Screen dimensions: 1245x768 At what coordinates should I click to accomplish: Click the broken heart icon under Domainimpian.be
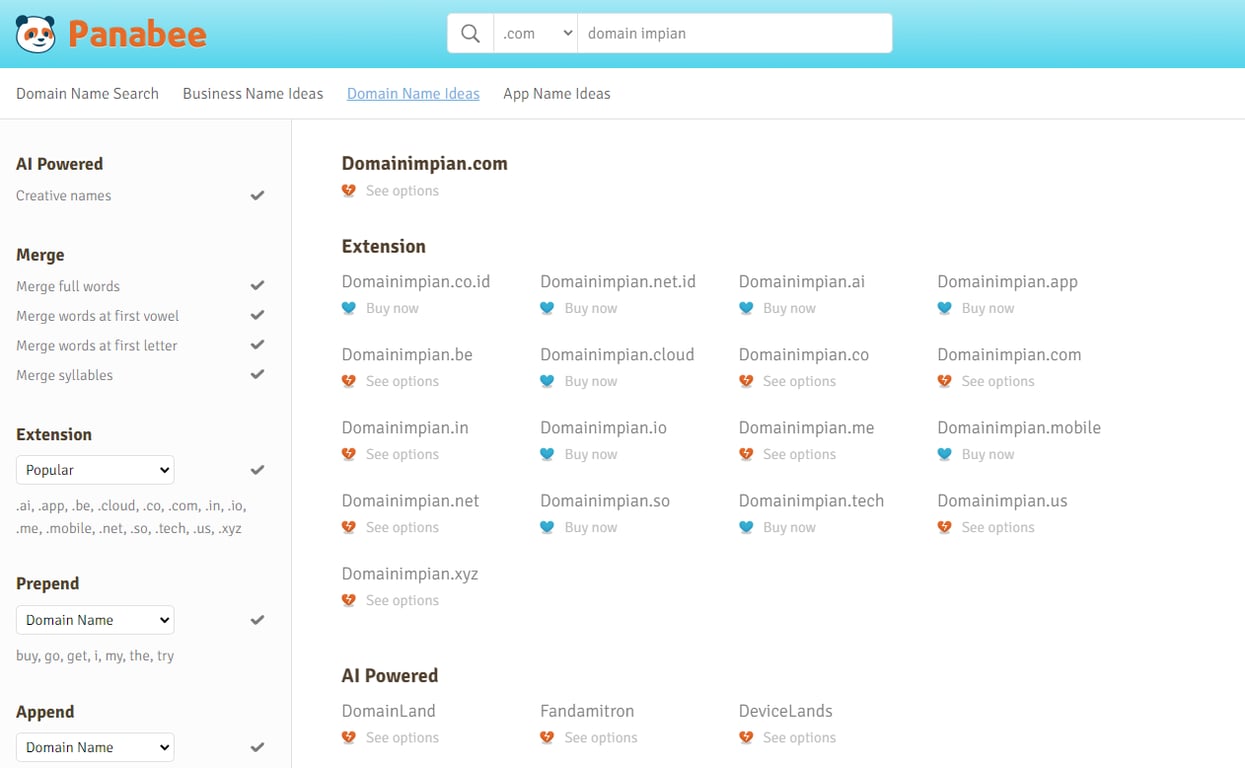349,381
